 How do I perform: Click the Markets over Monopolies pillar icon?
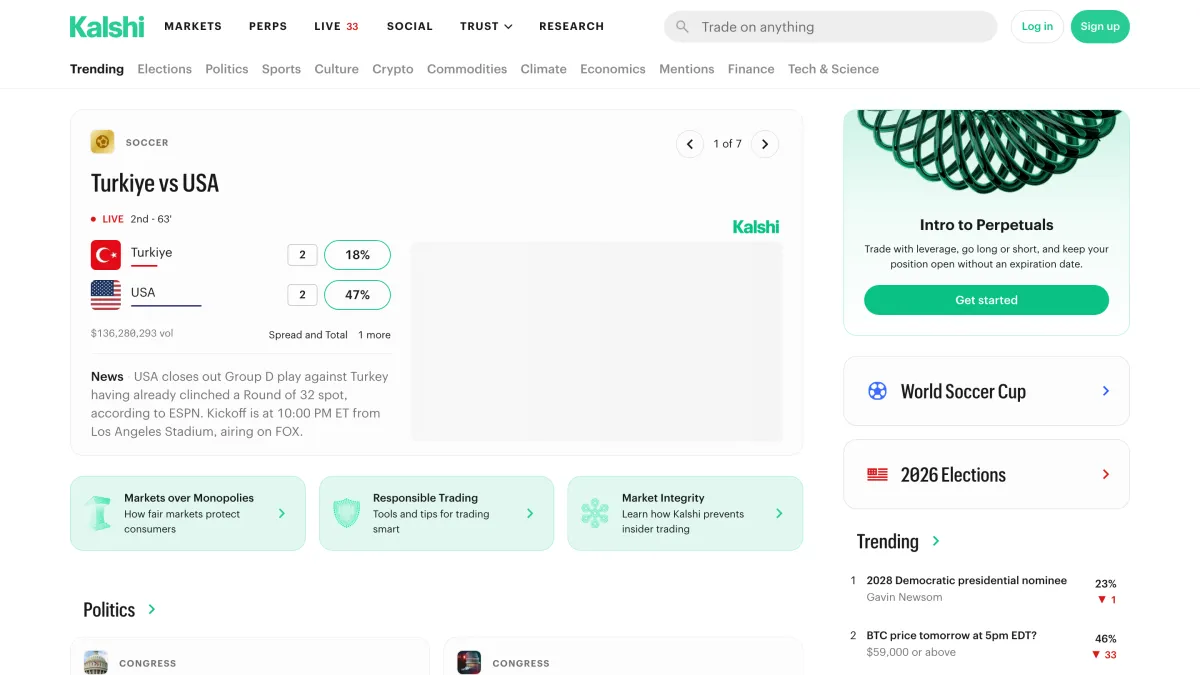pyautogui.click(x=97, y=513)
